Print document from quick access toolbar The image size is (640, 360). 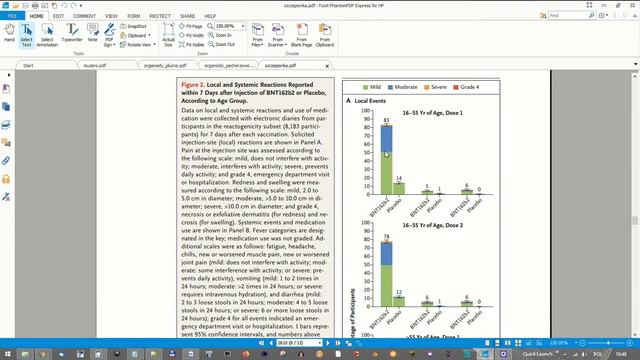coord(35,5)
